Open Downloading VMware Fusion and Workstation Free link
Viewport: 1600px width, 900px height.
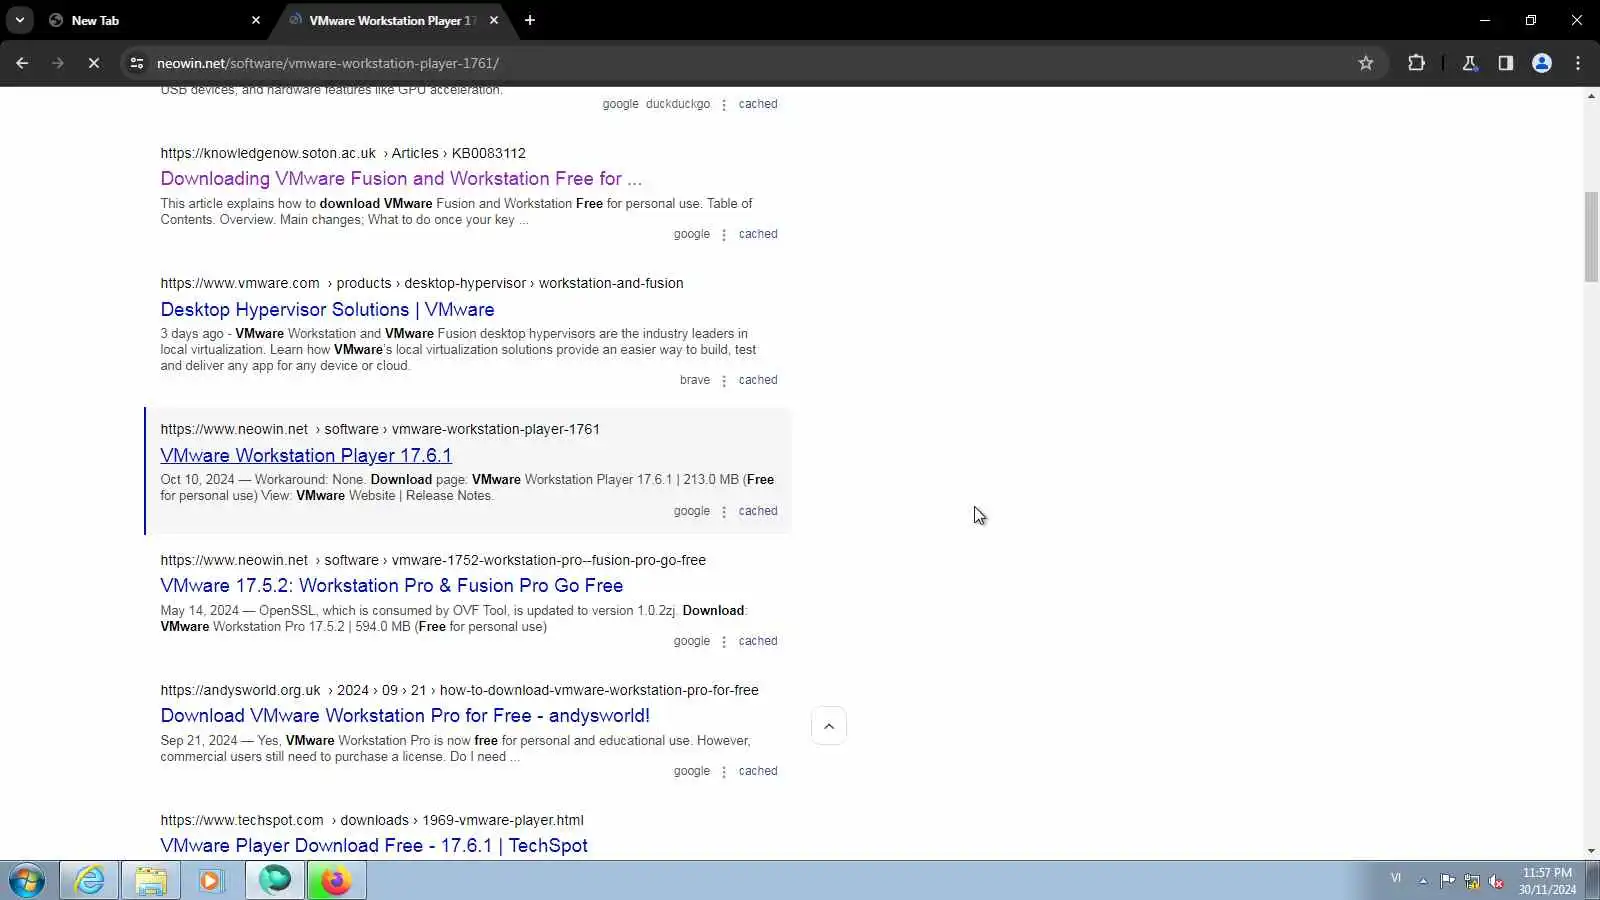click(x=401, y=179)
